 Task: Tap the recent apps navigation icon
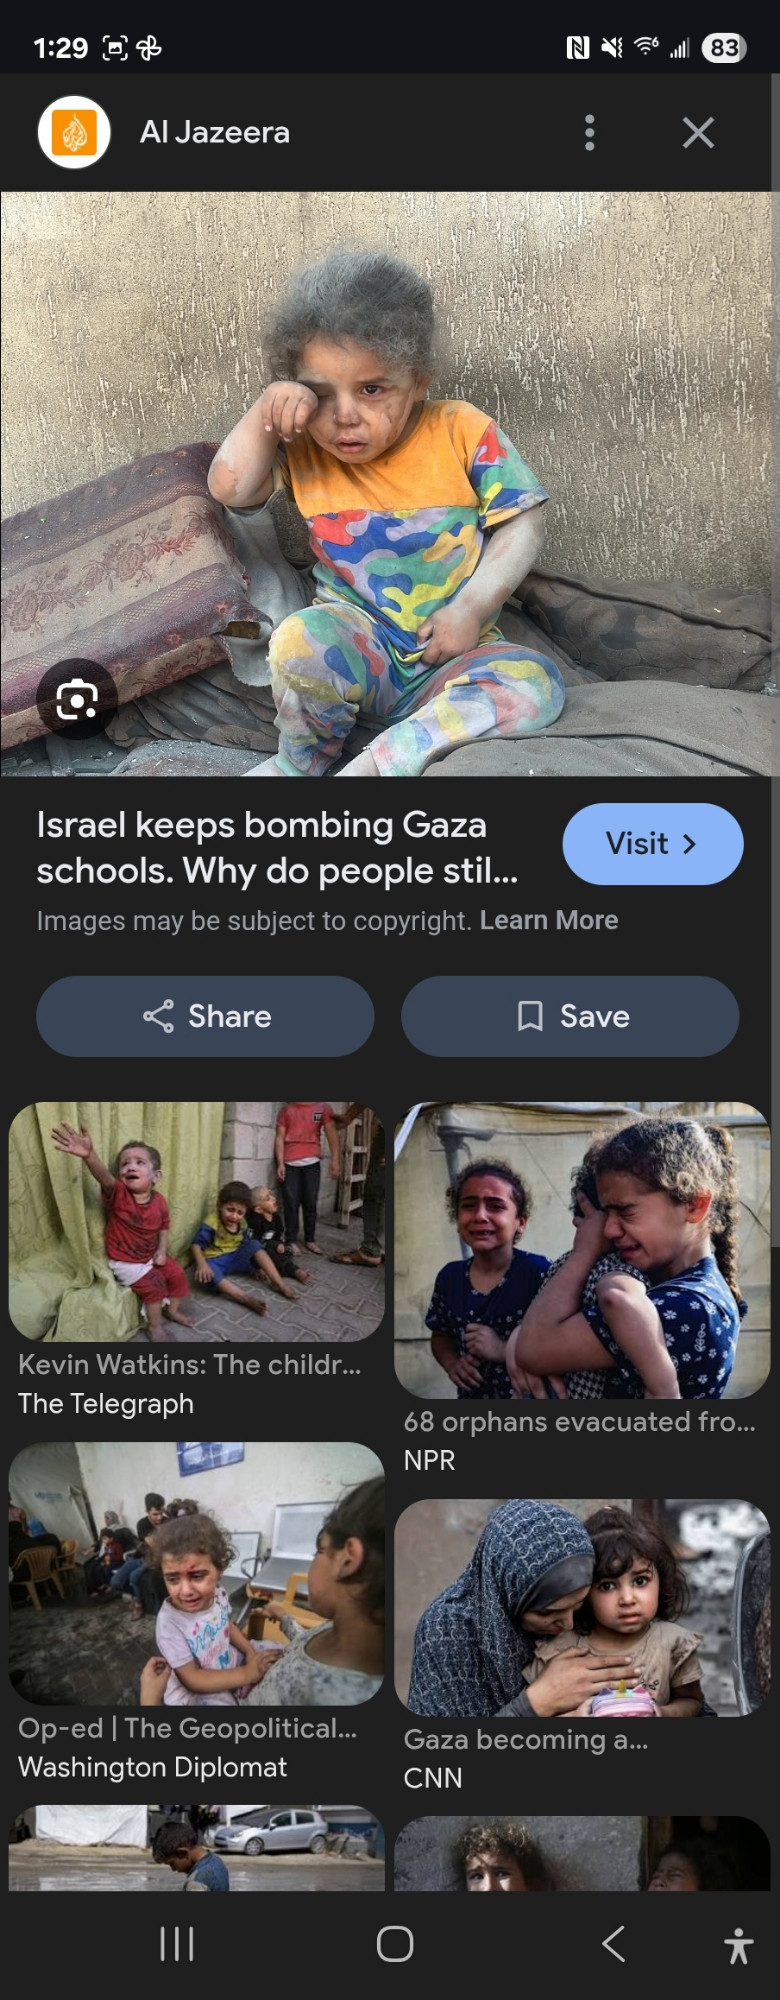coord(177,1944)
